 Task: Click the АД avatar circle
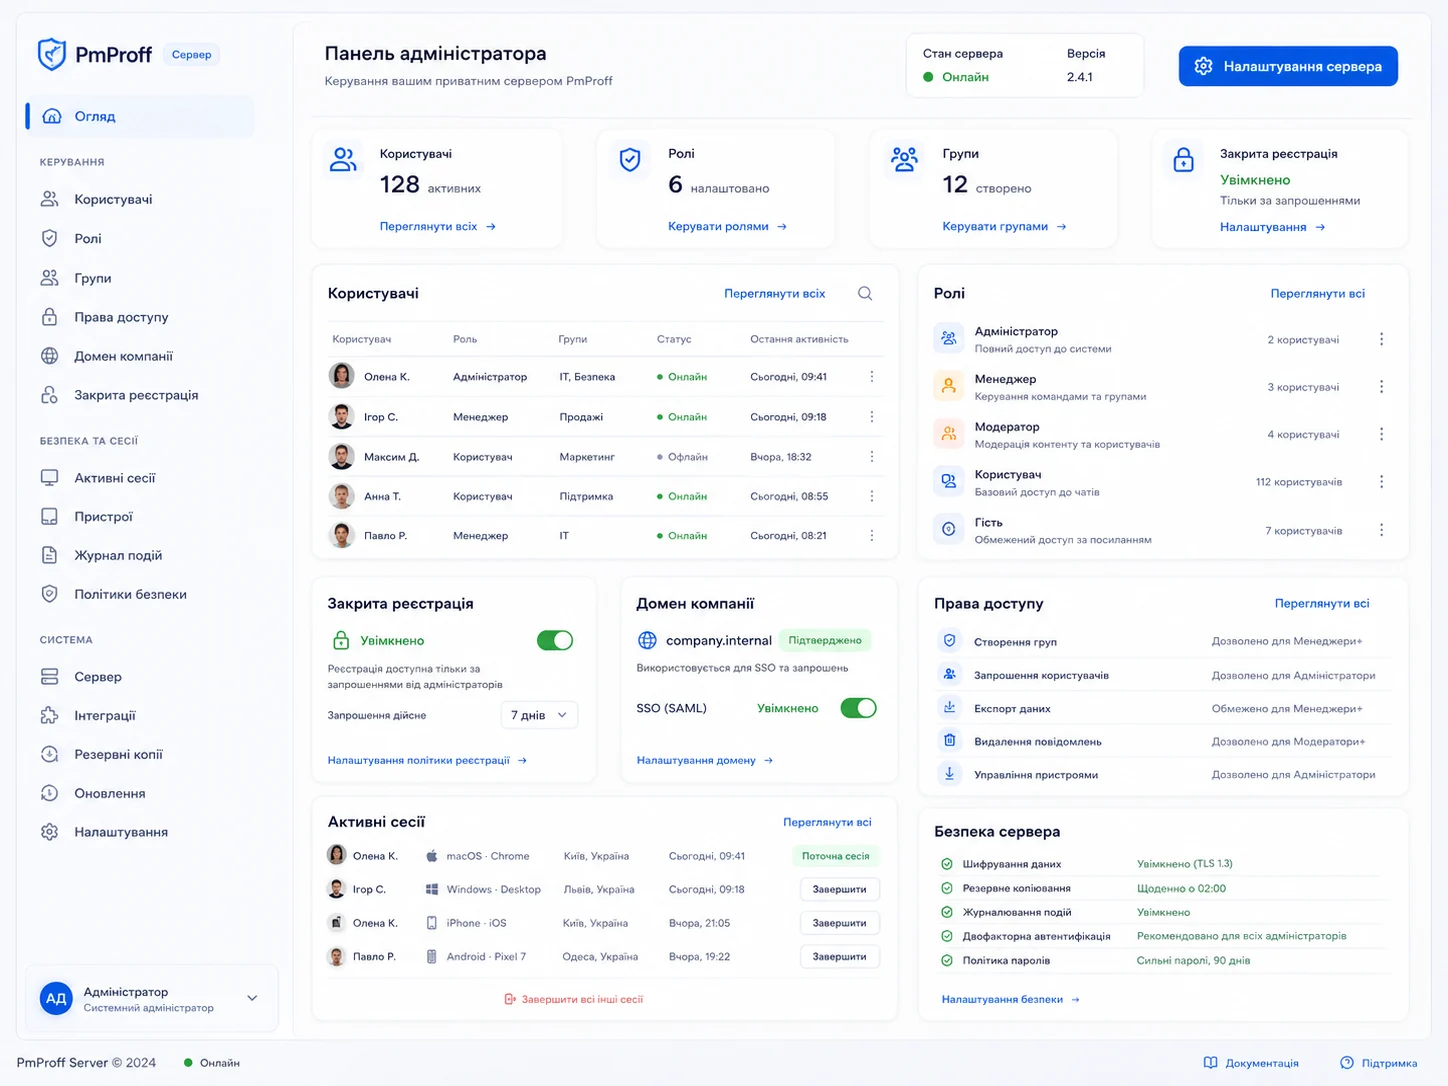pyautogui.click(x=56, y=998)
